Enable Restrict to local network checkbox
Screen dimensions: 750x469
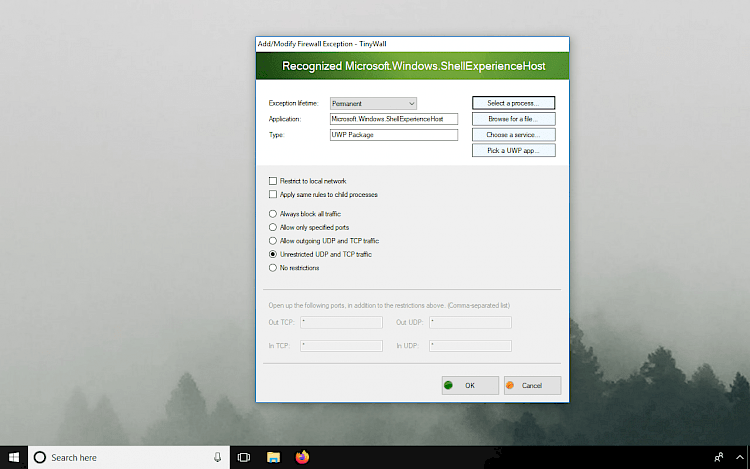pyautogui.click(x=273, y=181)
